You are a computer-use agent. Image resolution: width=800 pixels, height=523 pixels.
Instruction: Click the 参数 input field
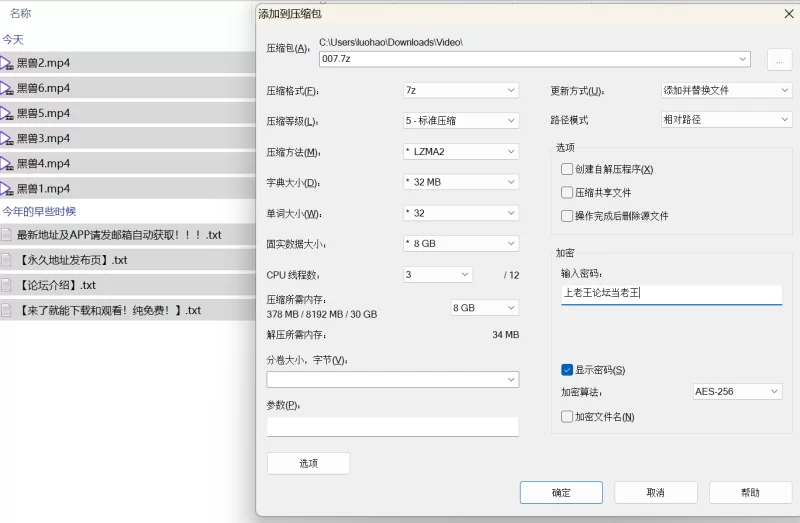tap(392, 427)
